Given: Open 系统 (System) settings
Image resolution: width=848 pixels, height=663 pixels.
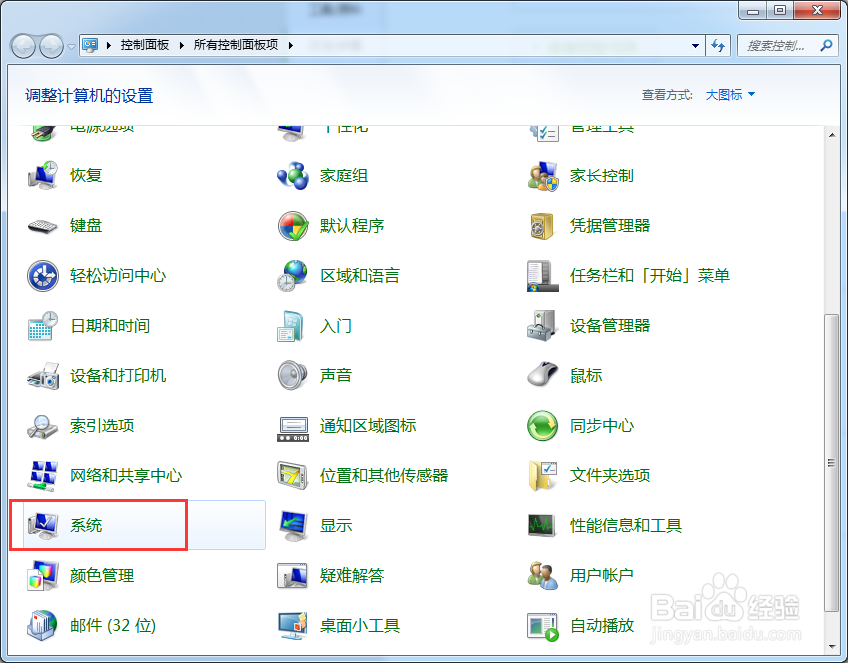Looking at the screenshot, I should click(x=86, y=525).
